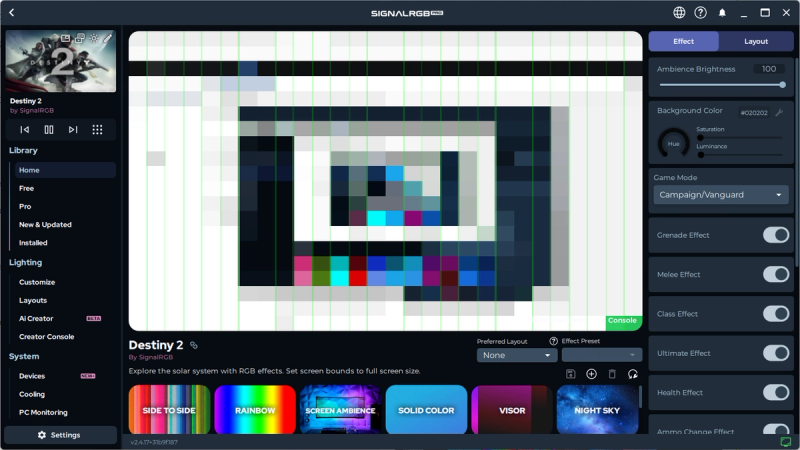The width and height of the screenshot is (800, 450).
Task: Click the notification bell icon
Action: [x=722, y=13]
